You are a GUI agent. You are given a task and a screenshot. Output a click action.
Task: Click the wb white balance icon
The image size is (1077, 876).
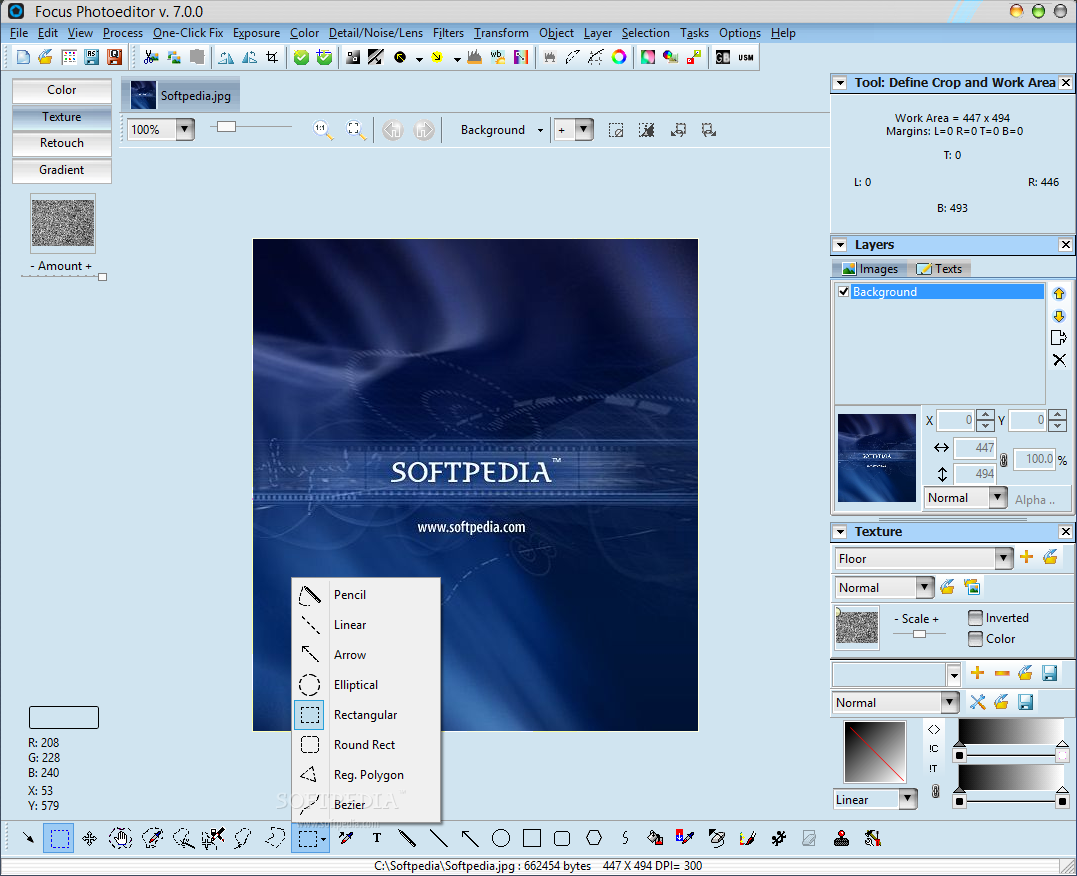pos(497,57)
